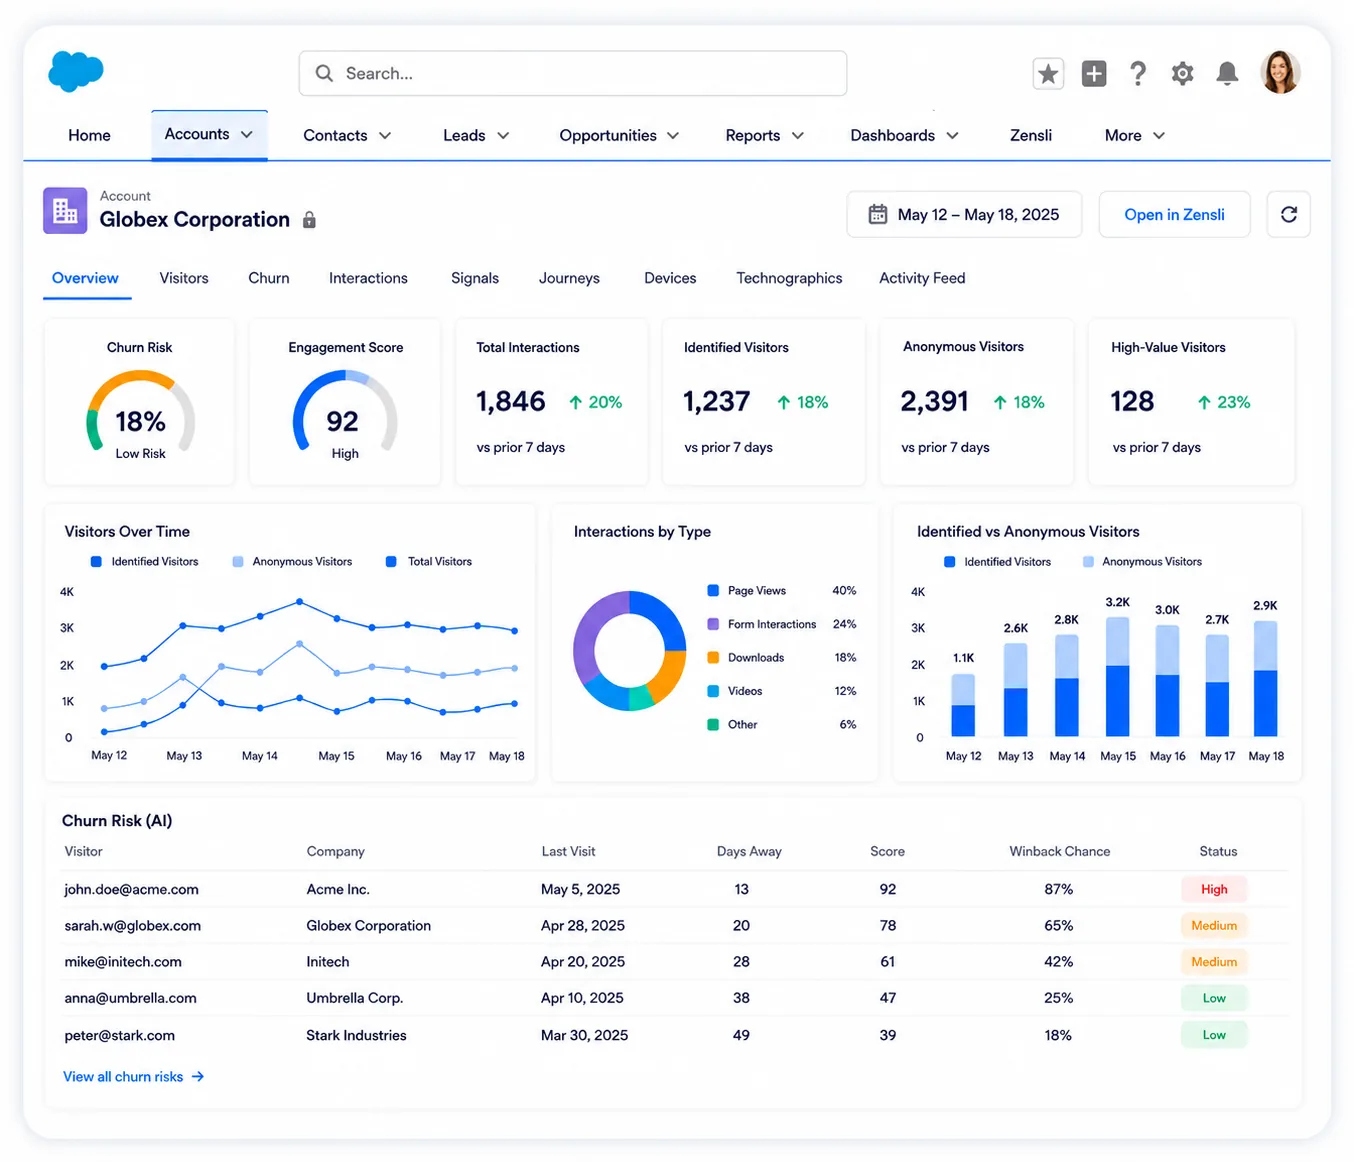
Task: Click the May 15 bar labeled 3.2K
Action: tap(1117, 676)
